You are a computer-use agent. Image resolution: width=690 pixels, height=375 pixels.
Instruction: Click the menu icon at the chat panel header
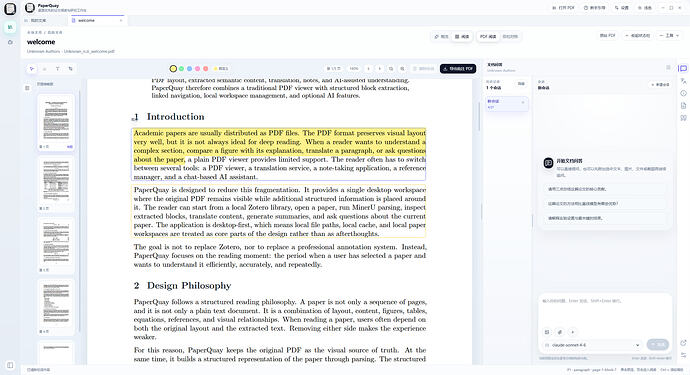(668, 67)
